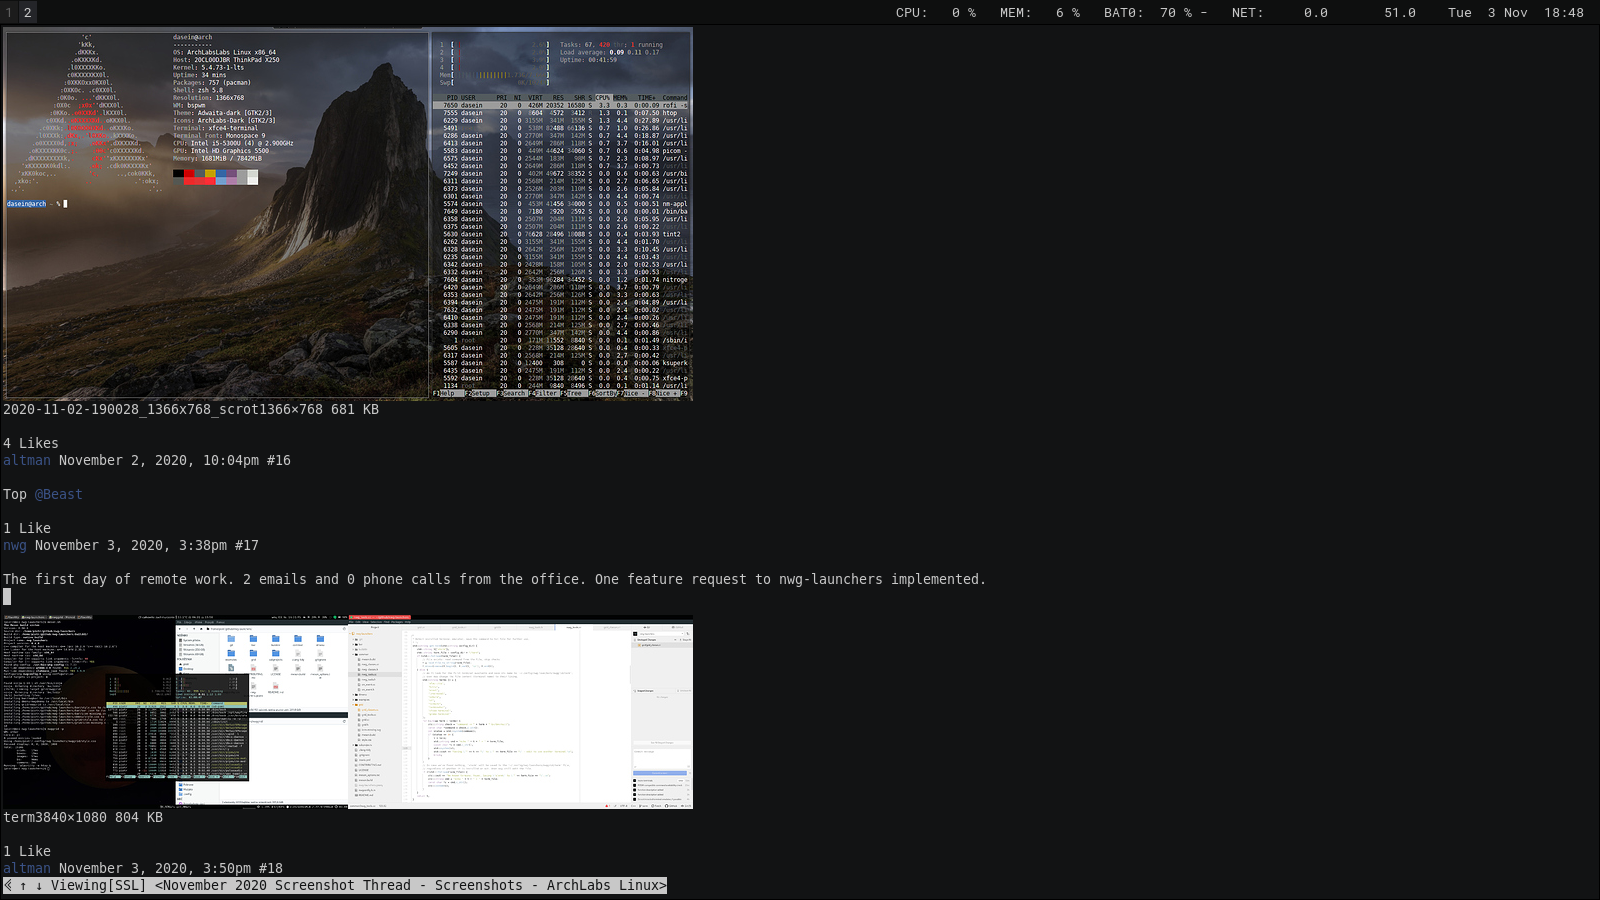Open altman's profile link on post #16
The width and height of the screenshot is (1600, 900).
coord(27,460)
